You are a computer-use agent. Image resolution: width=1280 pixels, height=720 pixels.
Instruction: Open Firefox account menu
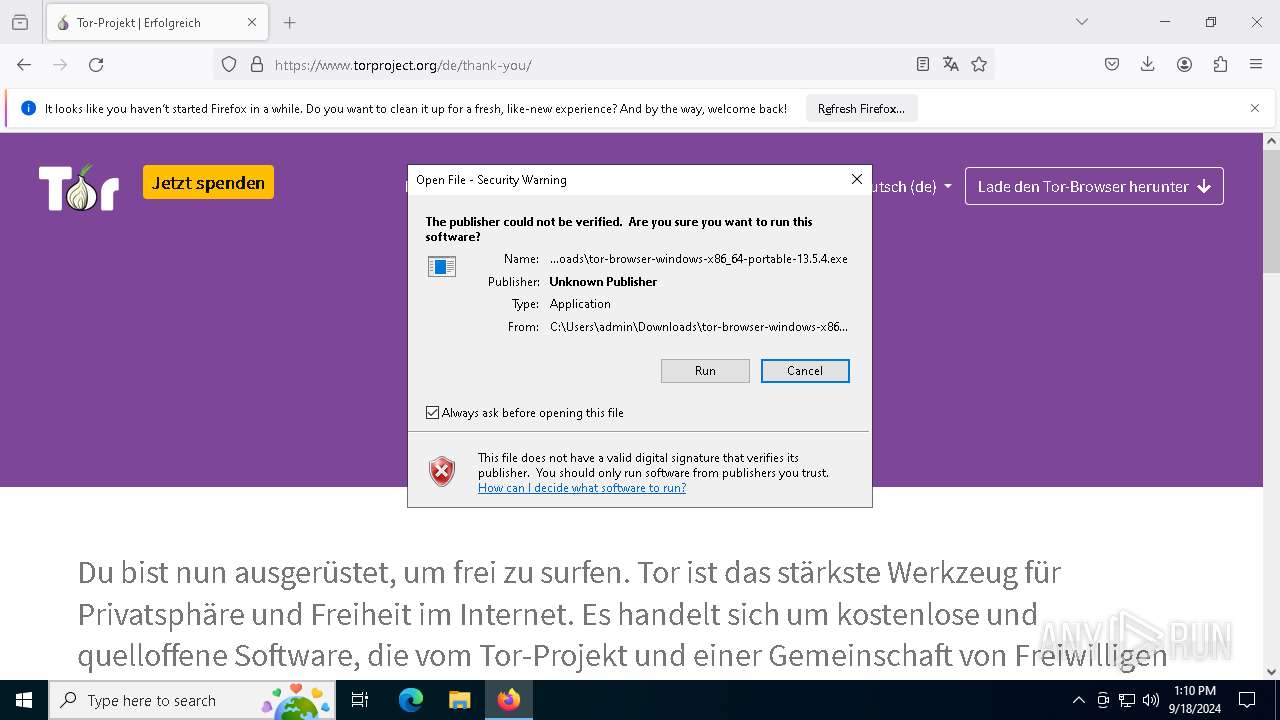click(1184, 65)
